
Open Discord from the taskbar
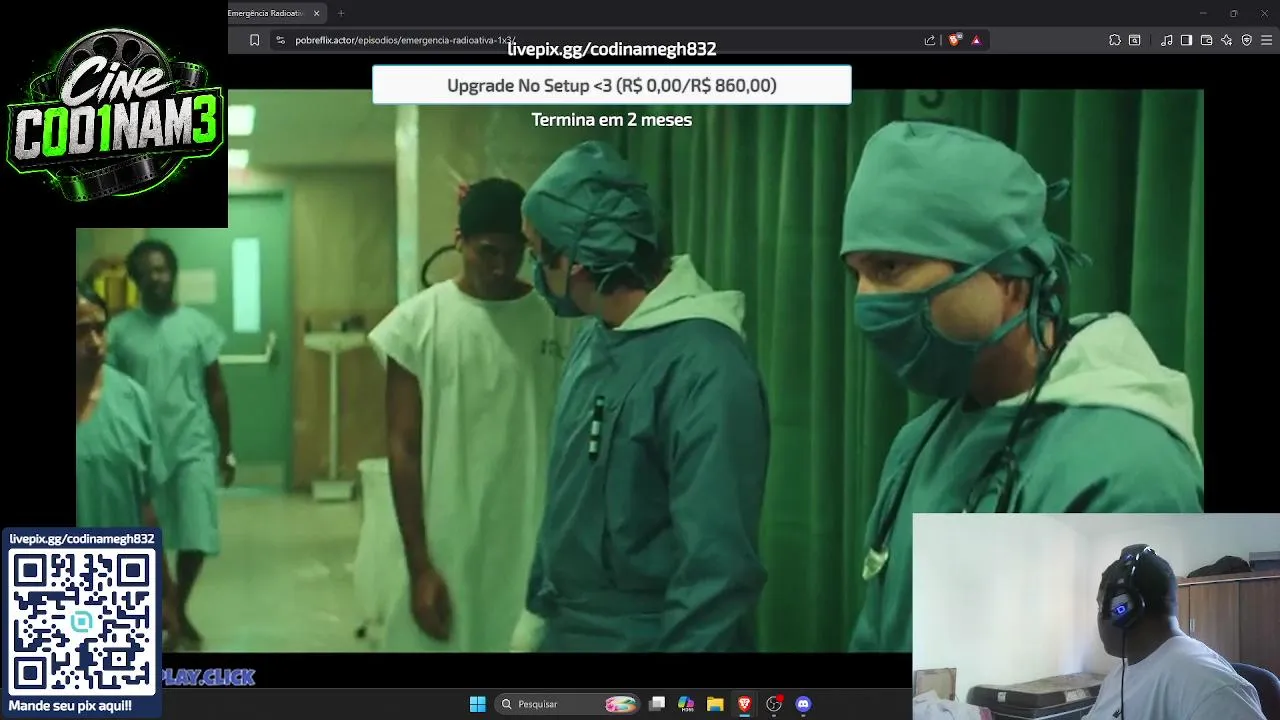coord(803,704)
